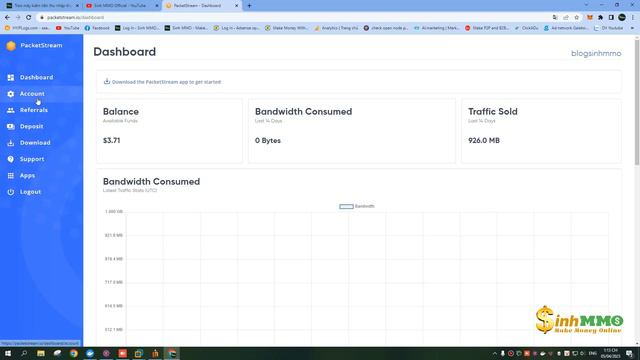Open the Analytics bookmark
Image resolution: width=640 pixels, height=360 pixels.
[336, 28]
